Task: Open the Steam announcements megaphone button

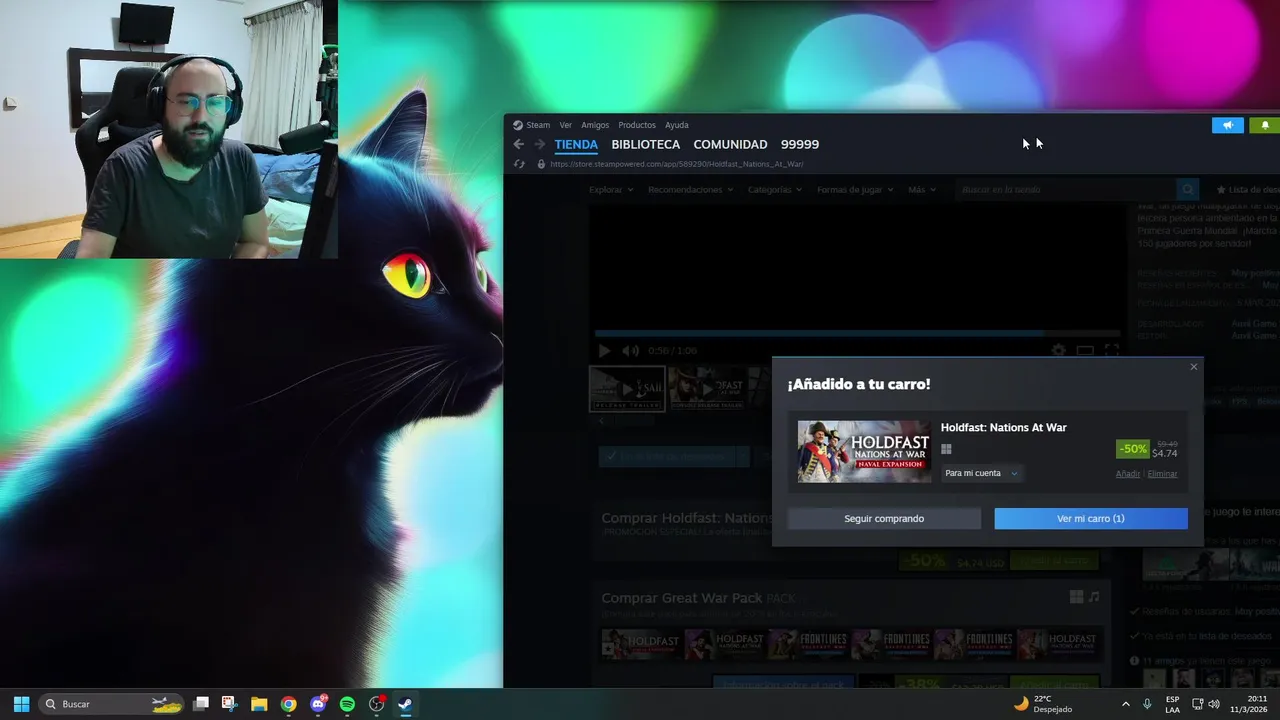Action: tap(1228, 125)
